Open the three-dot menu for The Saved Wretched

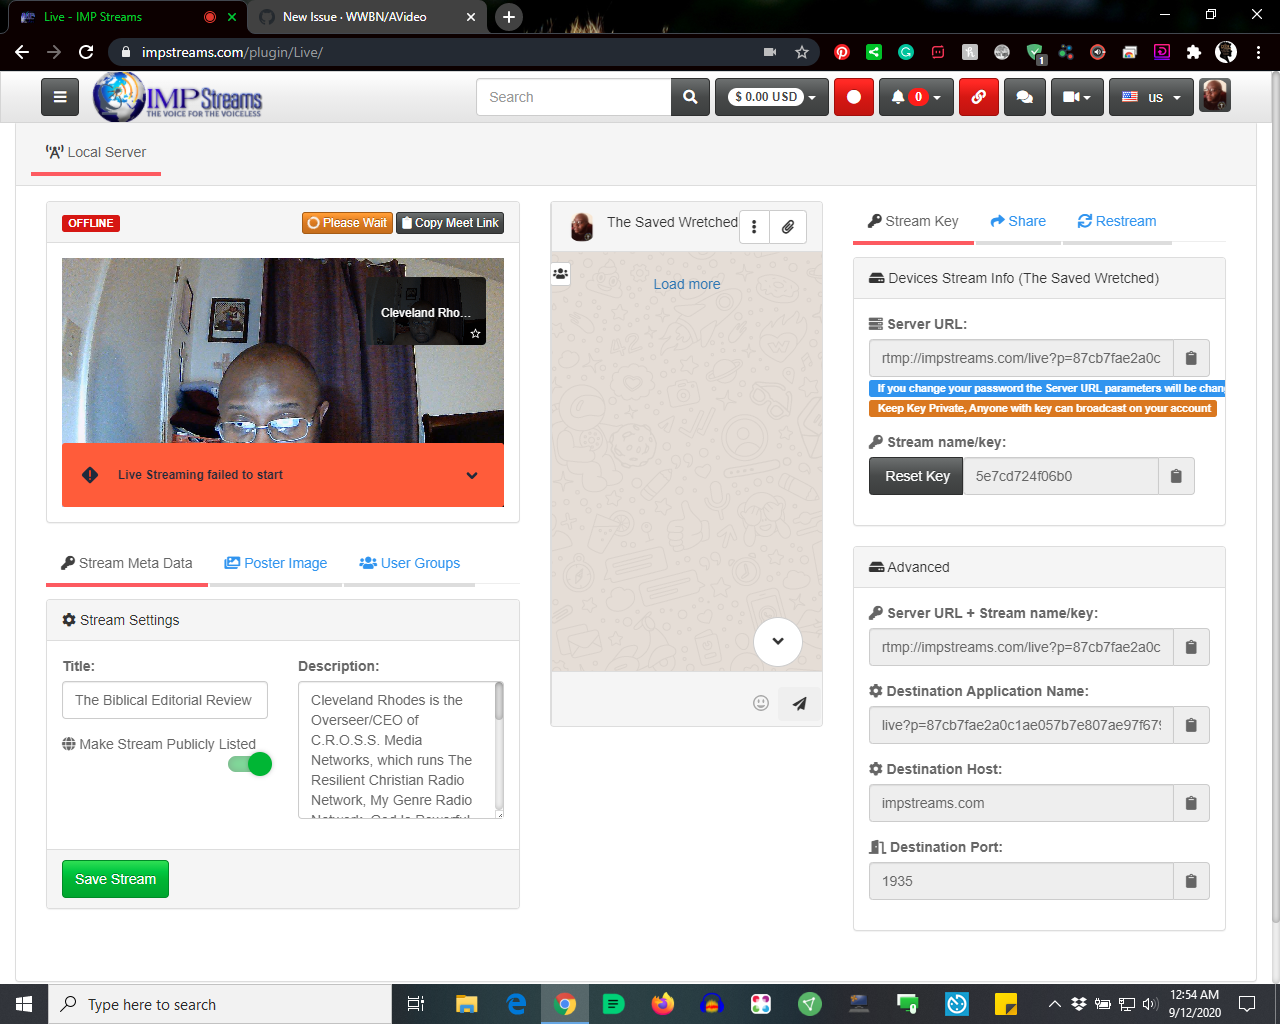(x=754, y=226)
